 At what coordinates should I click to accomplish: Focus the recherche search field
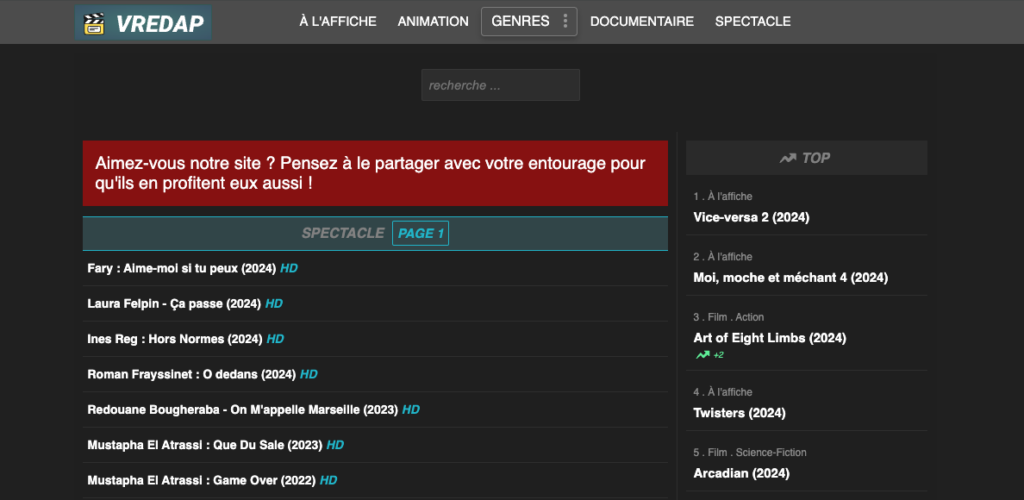coord(500,85)
